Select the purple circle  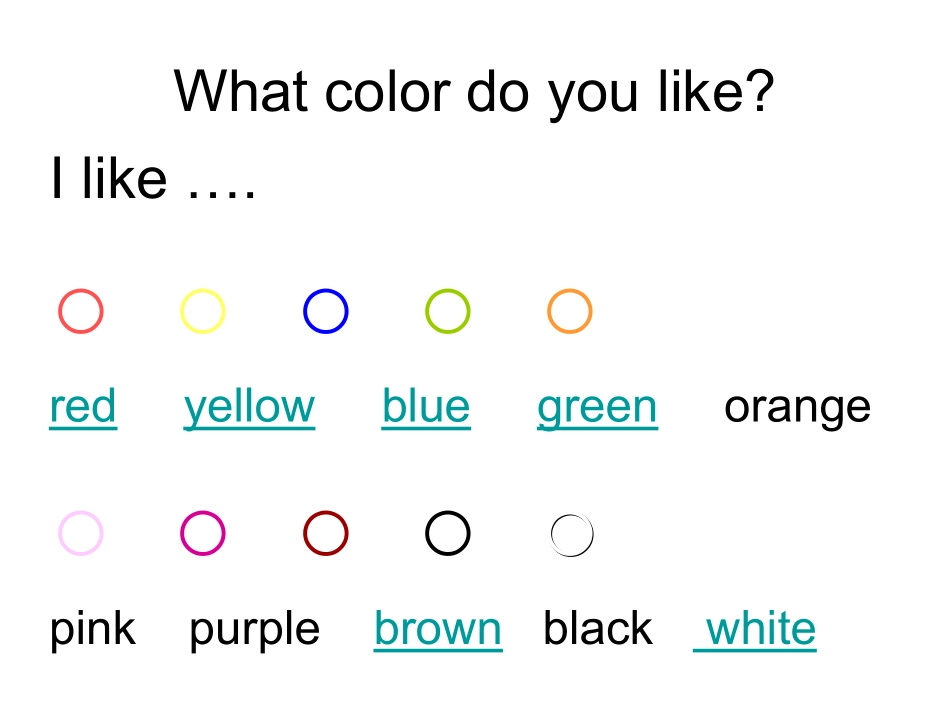click(203, 533)
